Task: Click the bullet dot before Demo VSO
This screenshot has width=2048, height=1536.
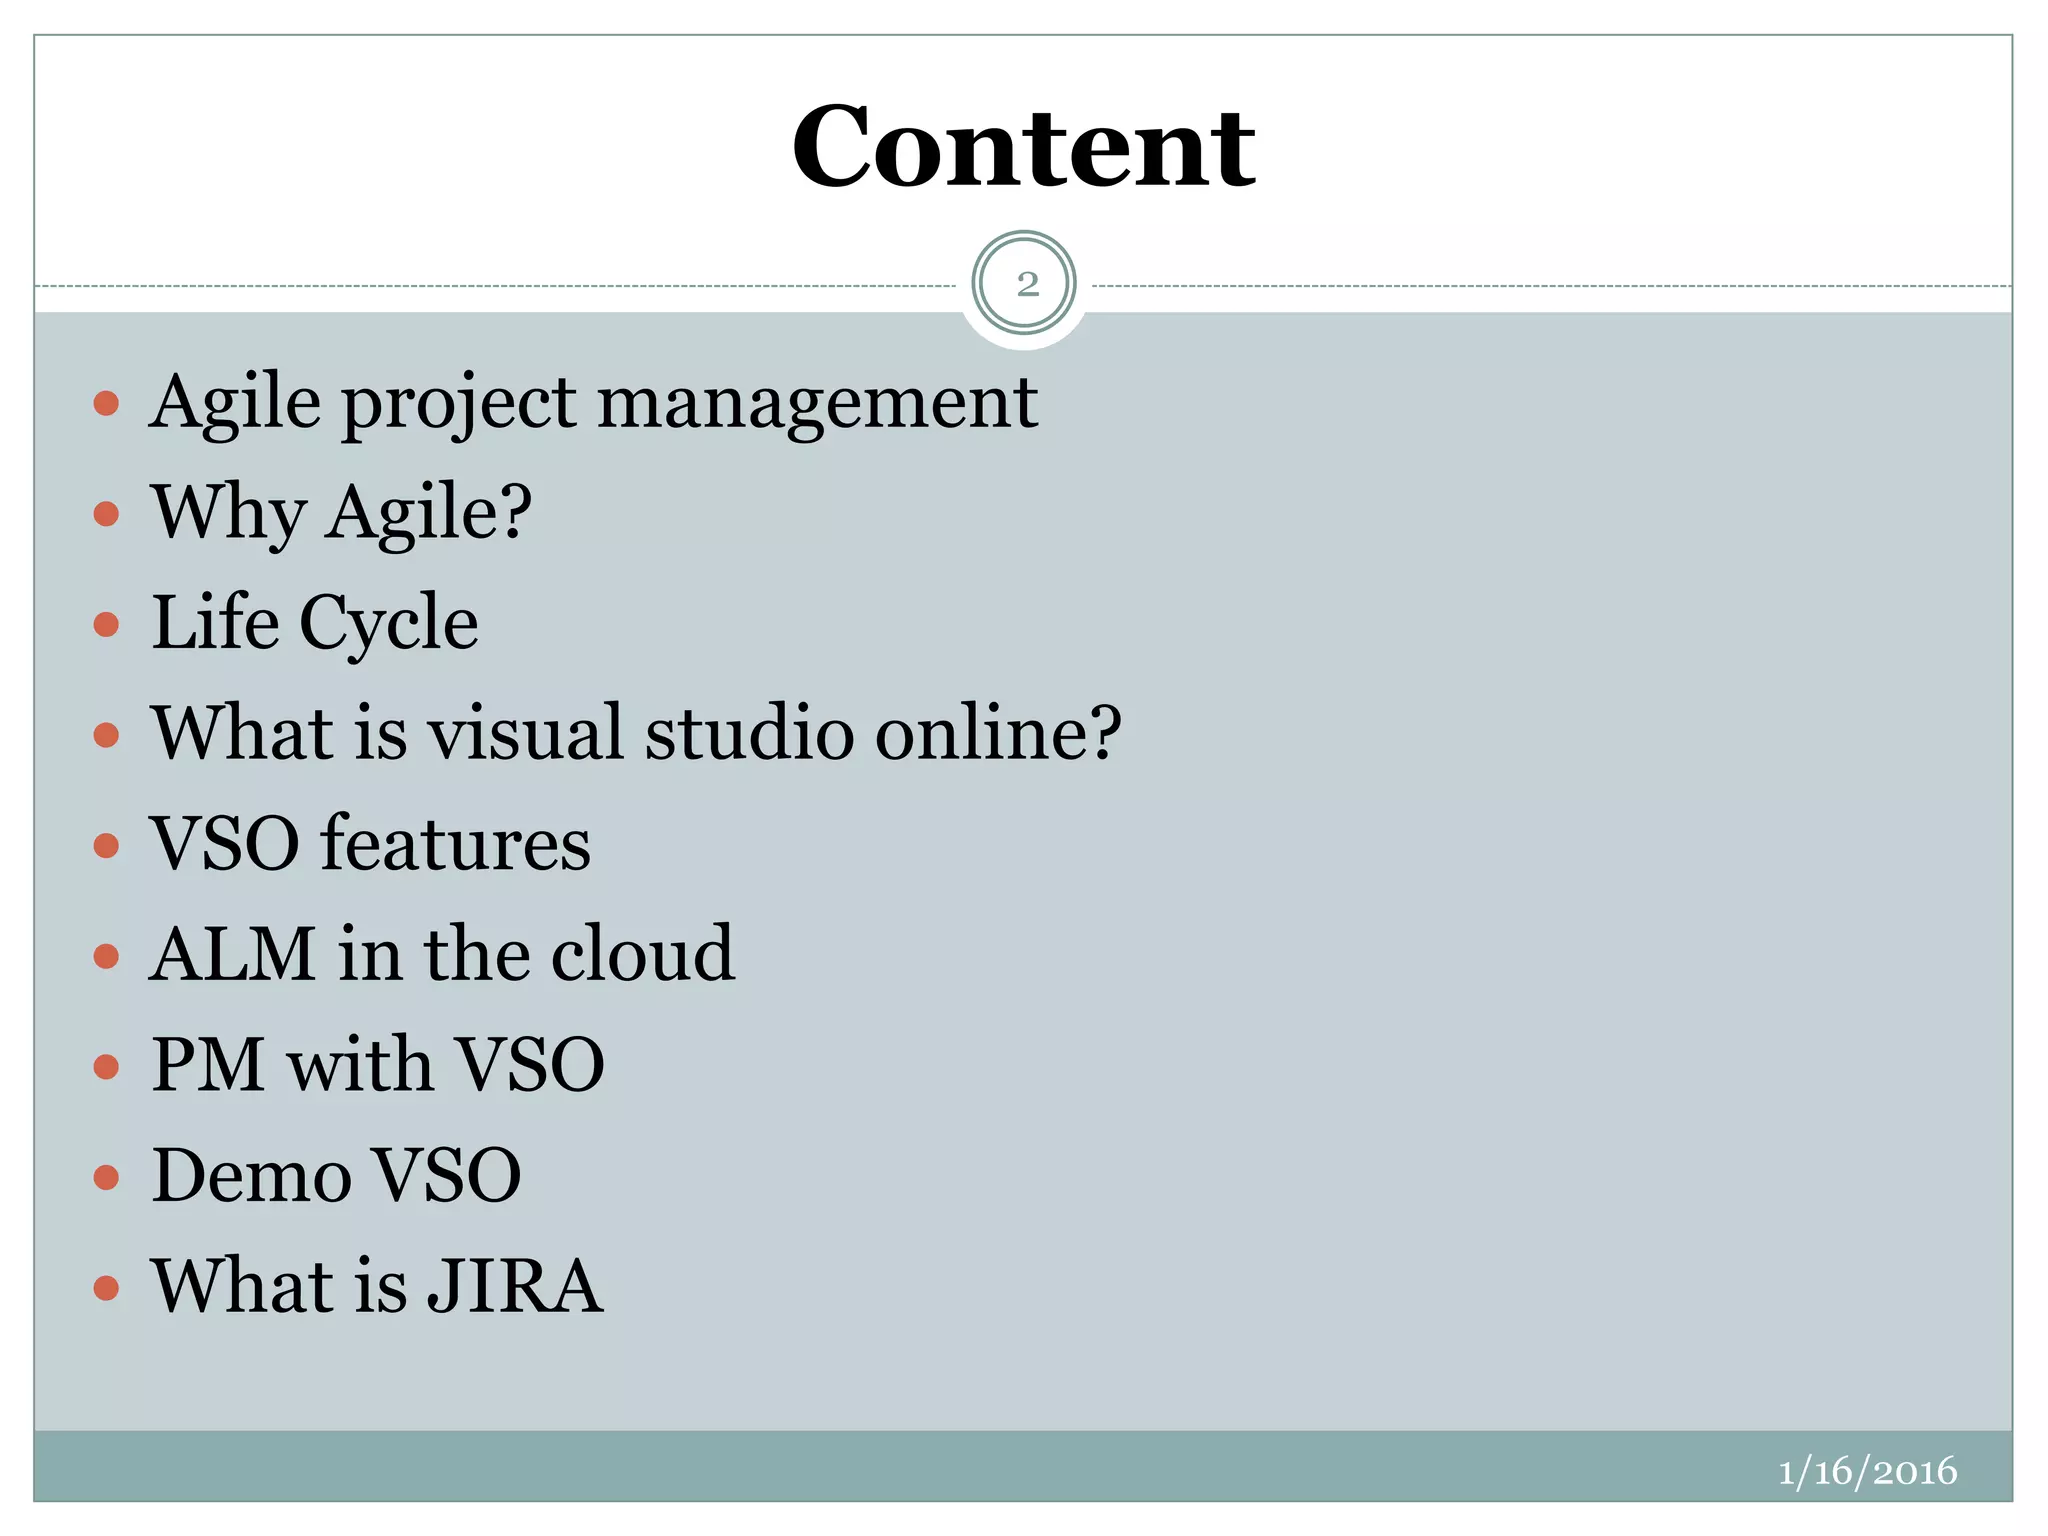Action: pos(106,1177)
